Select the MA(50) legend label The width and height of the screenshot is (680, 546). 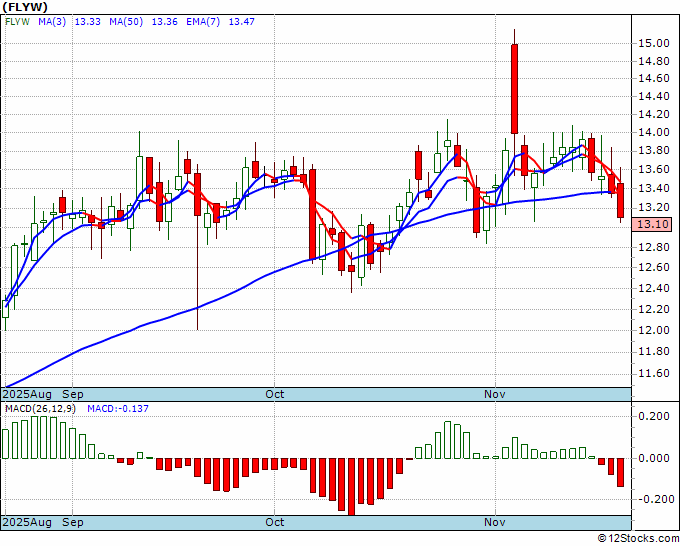pyautogui.click(x=126, y=22)
